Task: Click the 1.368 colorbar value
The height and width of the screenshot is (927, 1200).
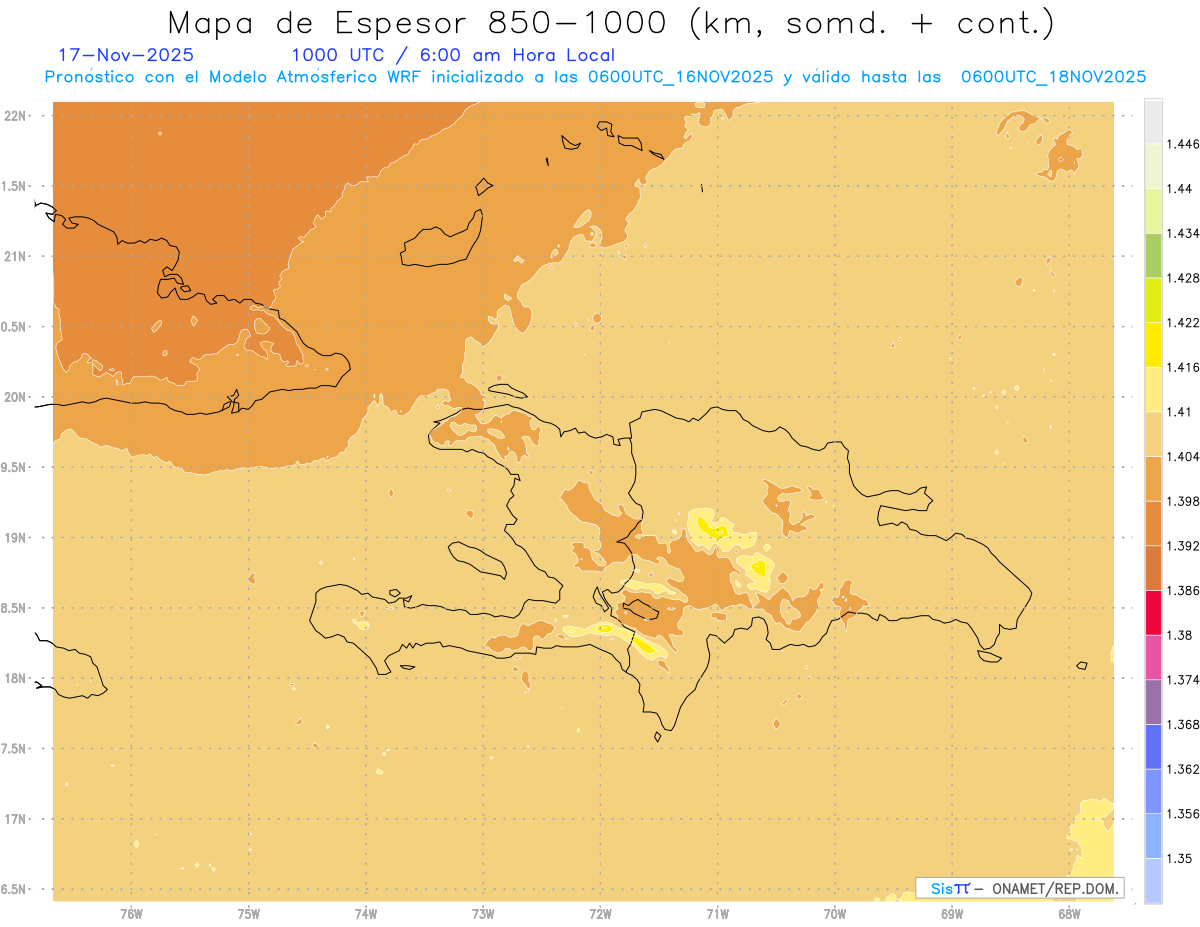Action: tap(1182, 724)
